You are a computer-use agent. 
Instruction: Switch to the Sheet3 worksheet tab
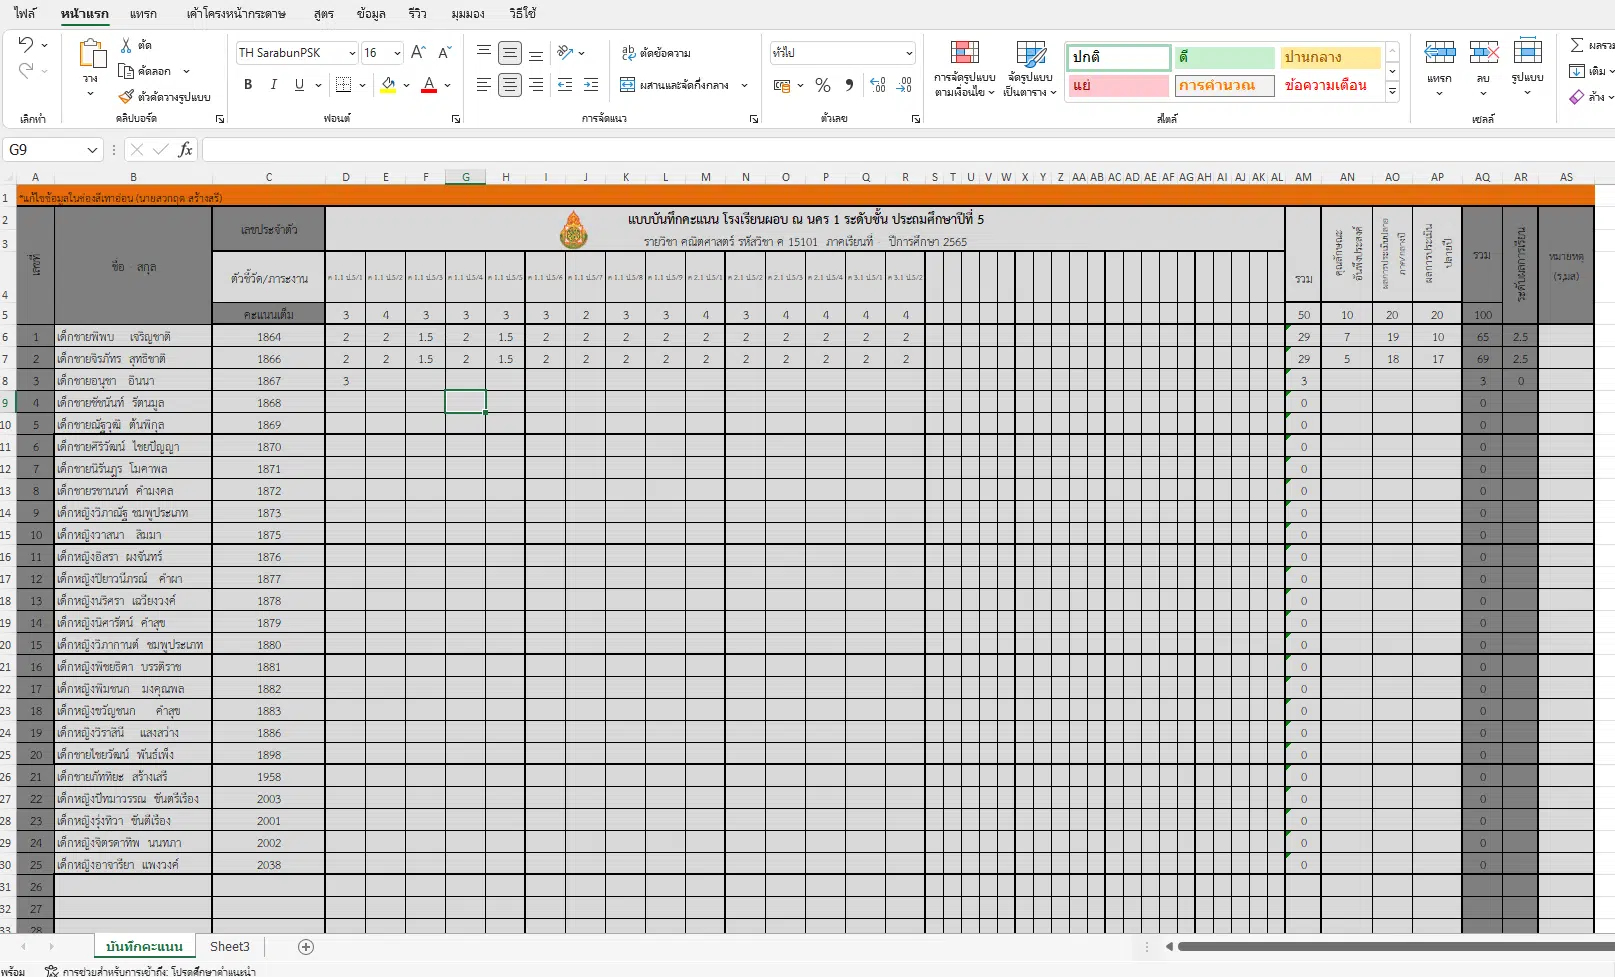[230, 947]
